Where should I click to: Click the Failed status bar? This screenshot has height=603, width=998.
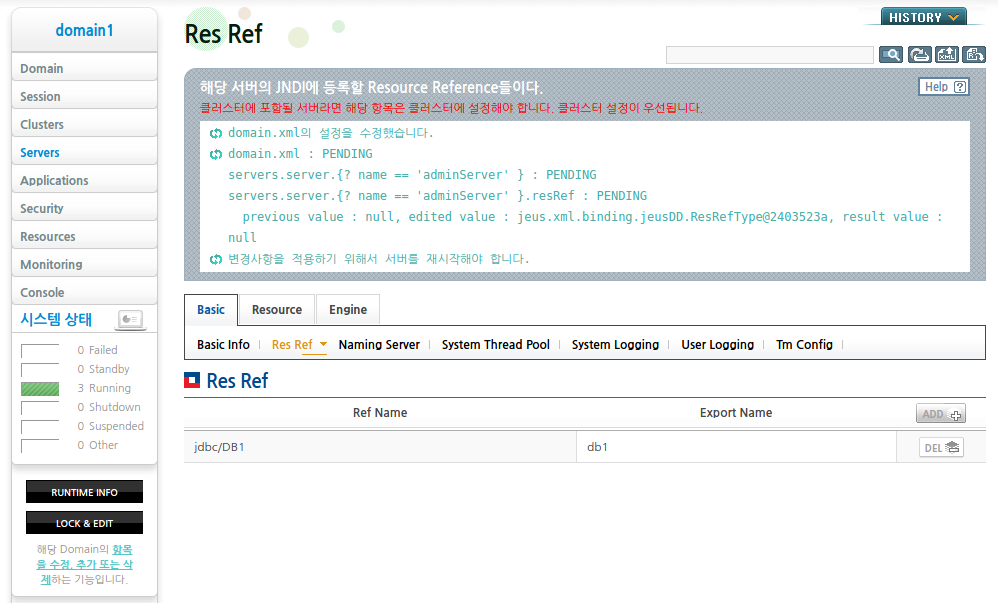click(x=40, y=350)
